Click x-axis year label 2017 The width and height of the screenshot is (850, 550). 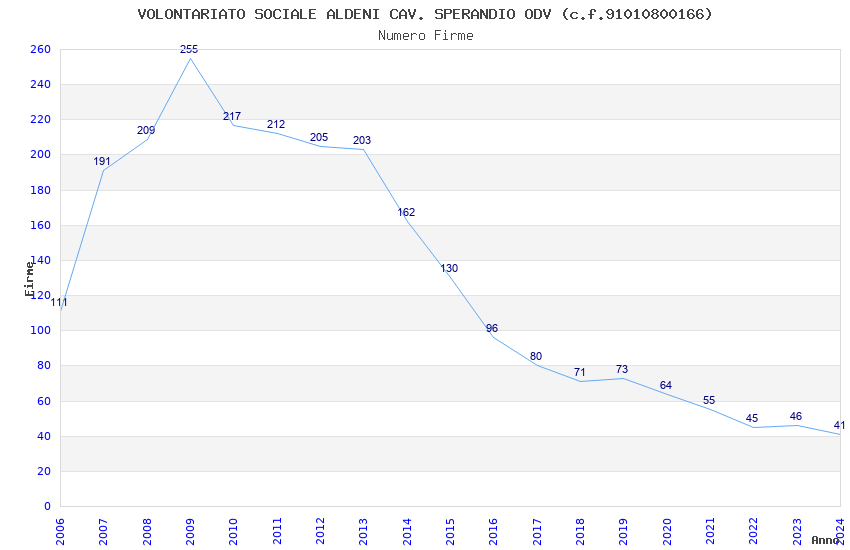[x=537, y=531]
